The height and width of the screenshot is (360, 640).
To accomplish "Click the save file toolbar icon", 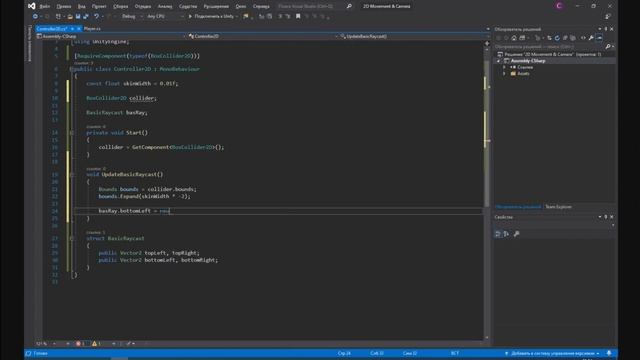I will pos(78,17).
